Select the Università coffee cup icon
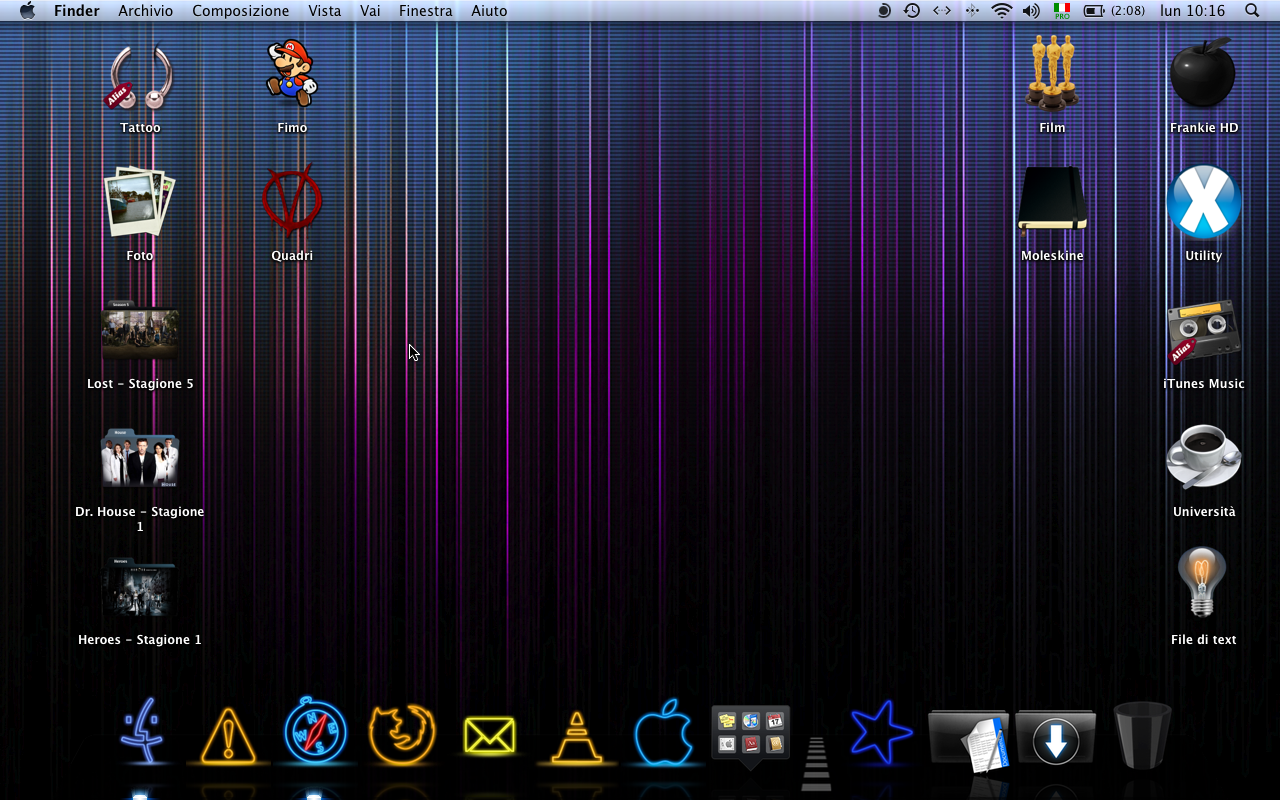Image resolution: width=1280 pixels, height=800 pixels. point(1204,457)
